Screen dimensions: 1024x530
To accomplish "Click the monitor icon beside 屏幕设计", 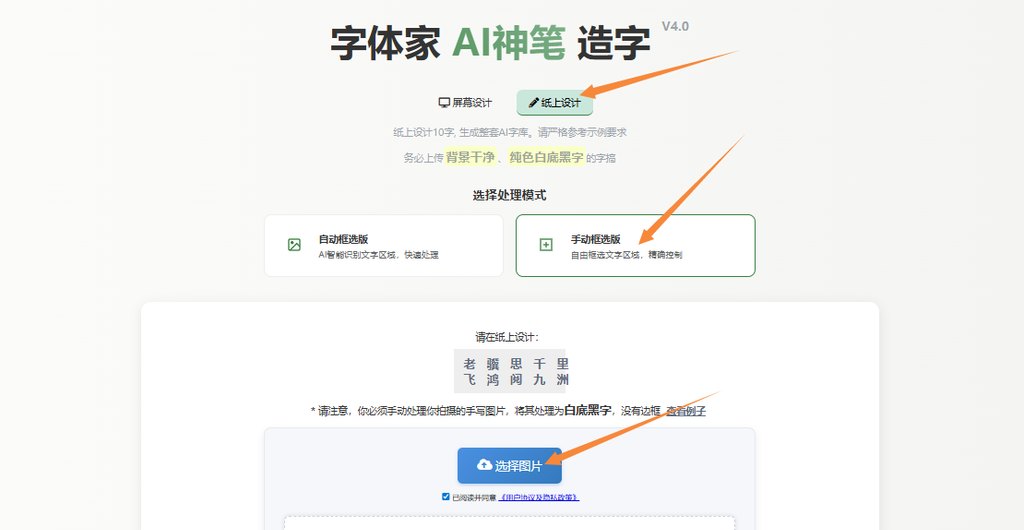I will (444, 102).
